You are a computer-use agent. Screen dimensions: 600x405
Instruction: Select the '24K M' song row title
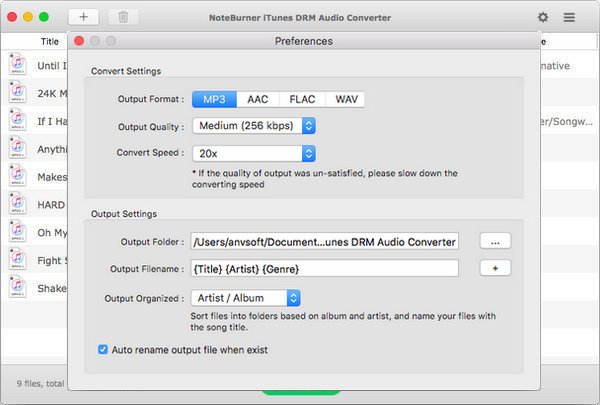coord(52,93)
